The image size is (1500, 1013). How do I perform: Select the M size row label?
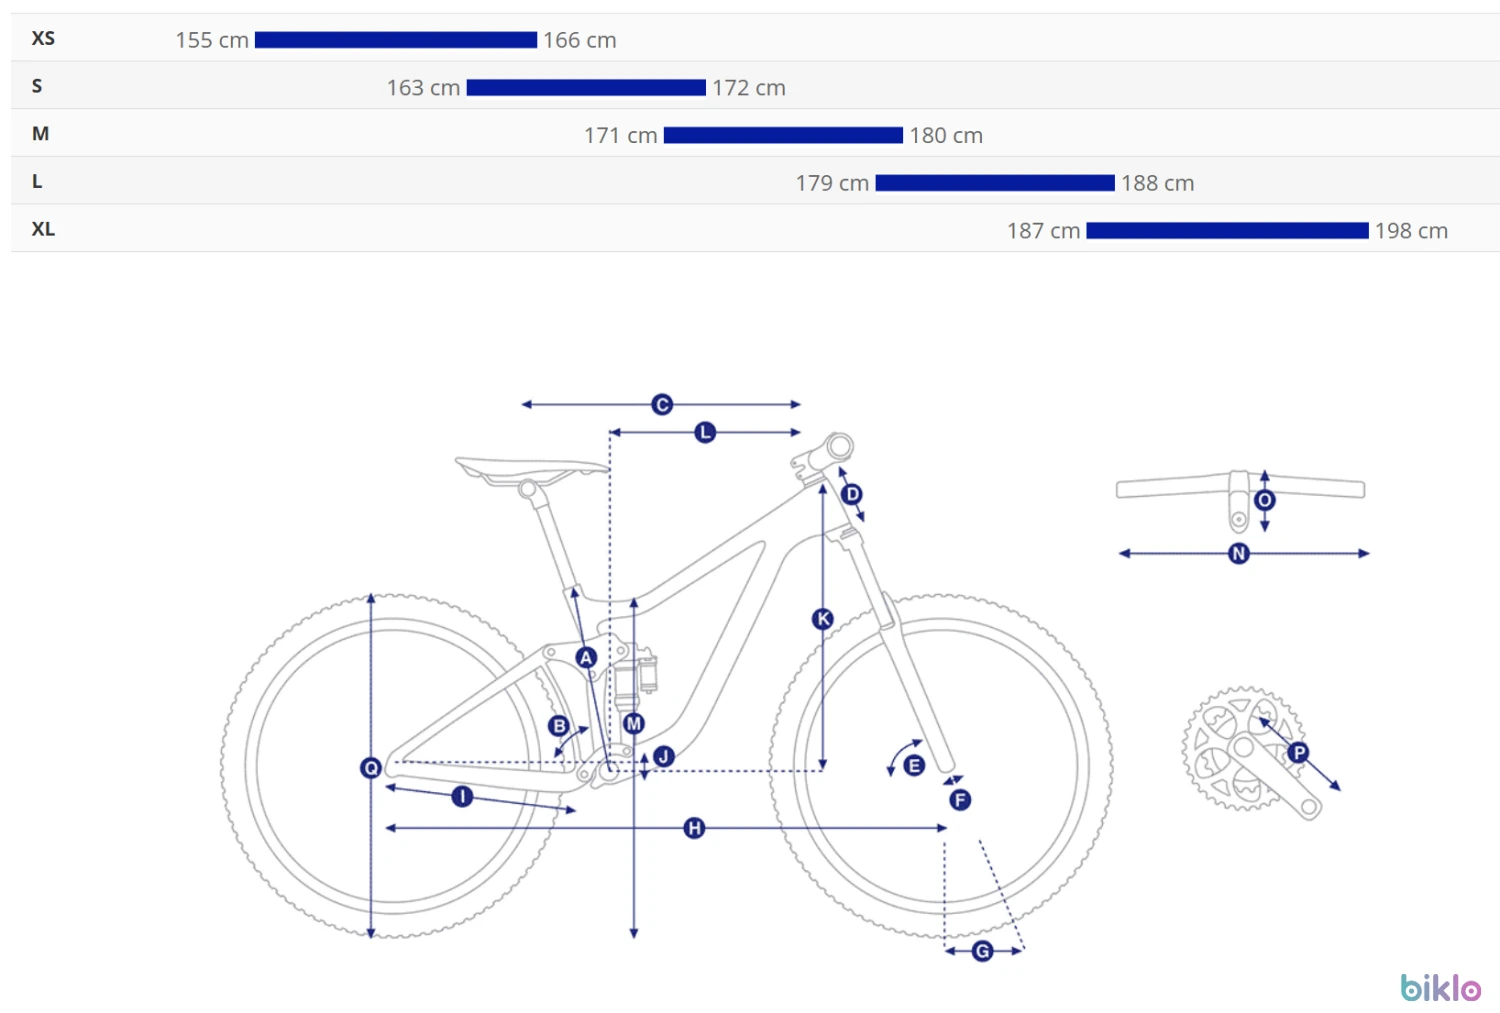point(40,134)
